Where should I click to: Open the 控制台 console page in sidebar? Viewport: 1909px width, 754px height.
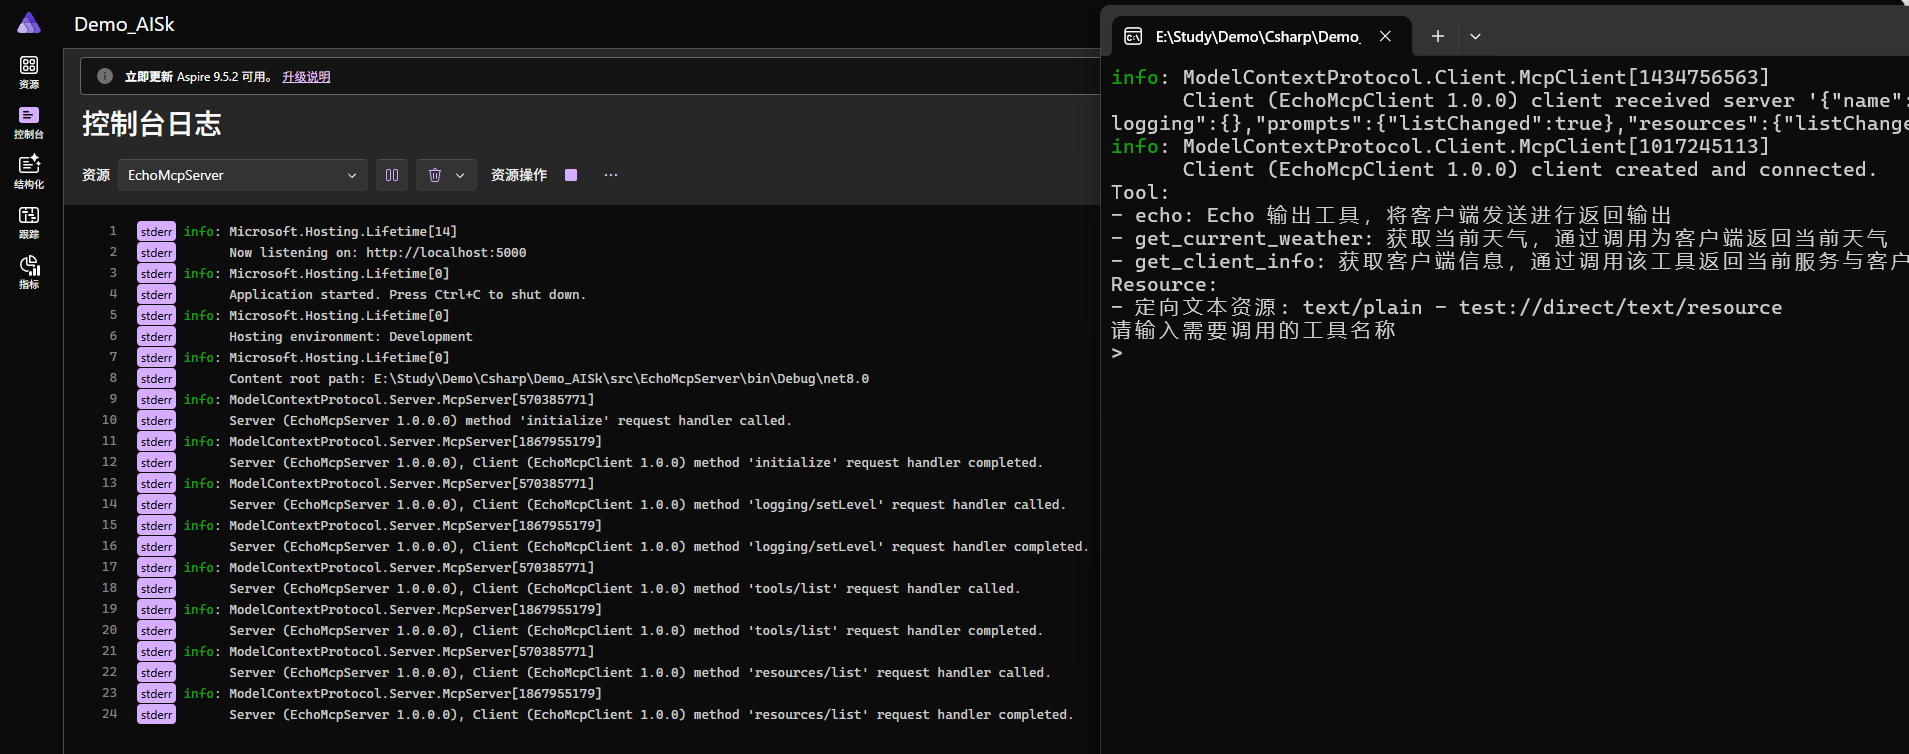pyautogui.click(x=29, y=123)
